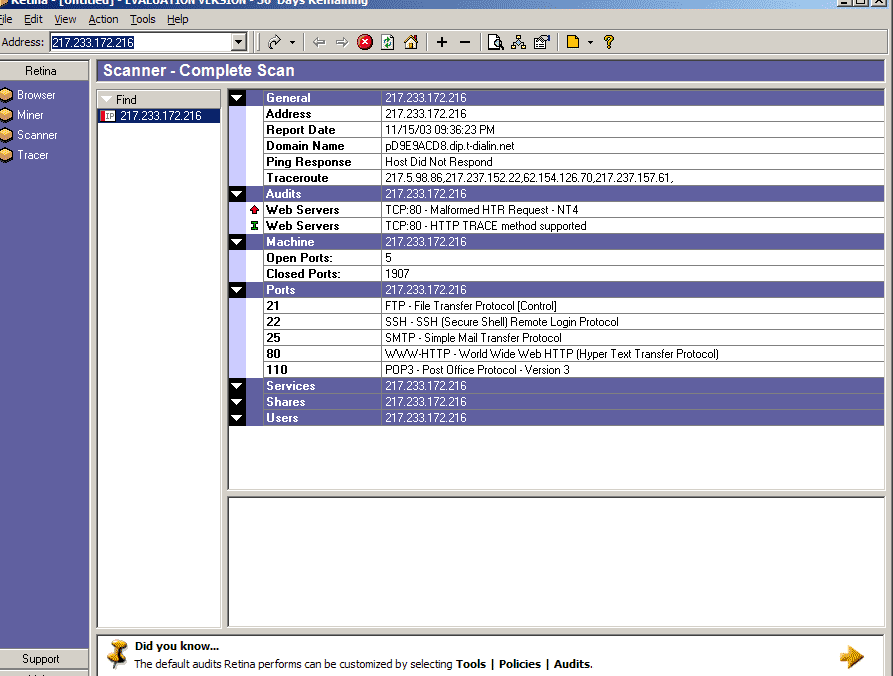Open the Edit menu
Screen dimensions: 893x676
pos(33,19)
